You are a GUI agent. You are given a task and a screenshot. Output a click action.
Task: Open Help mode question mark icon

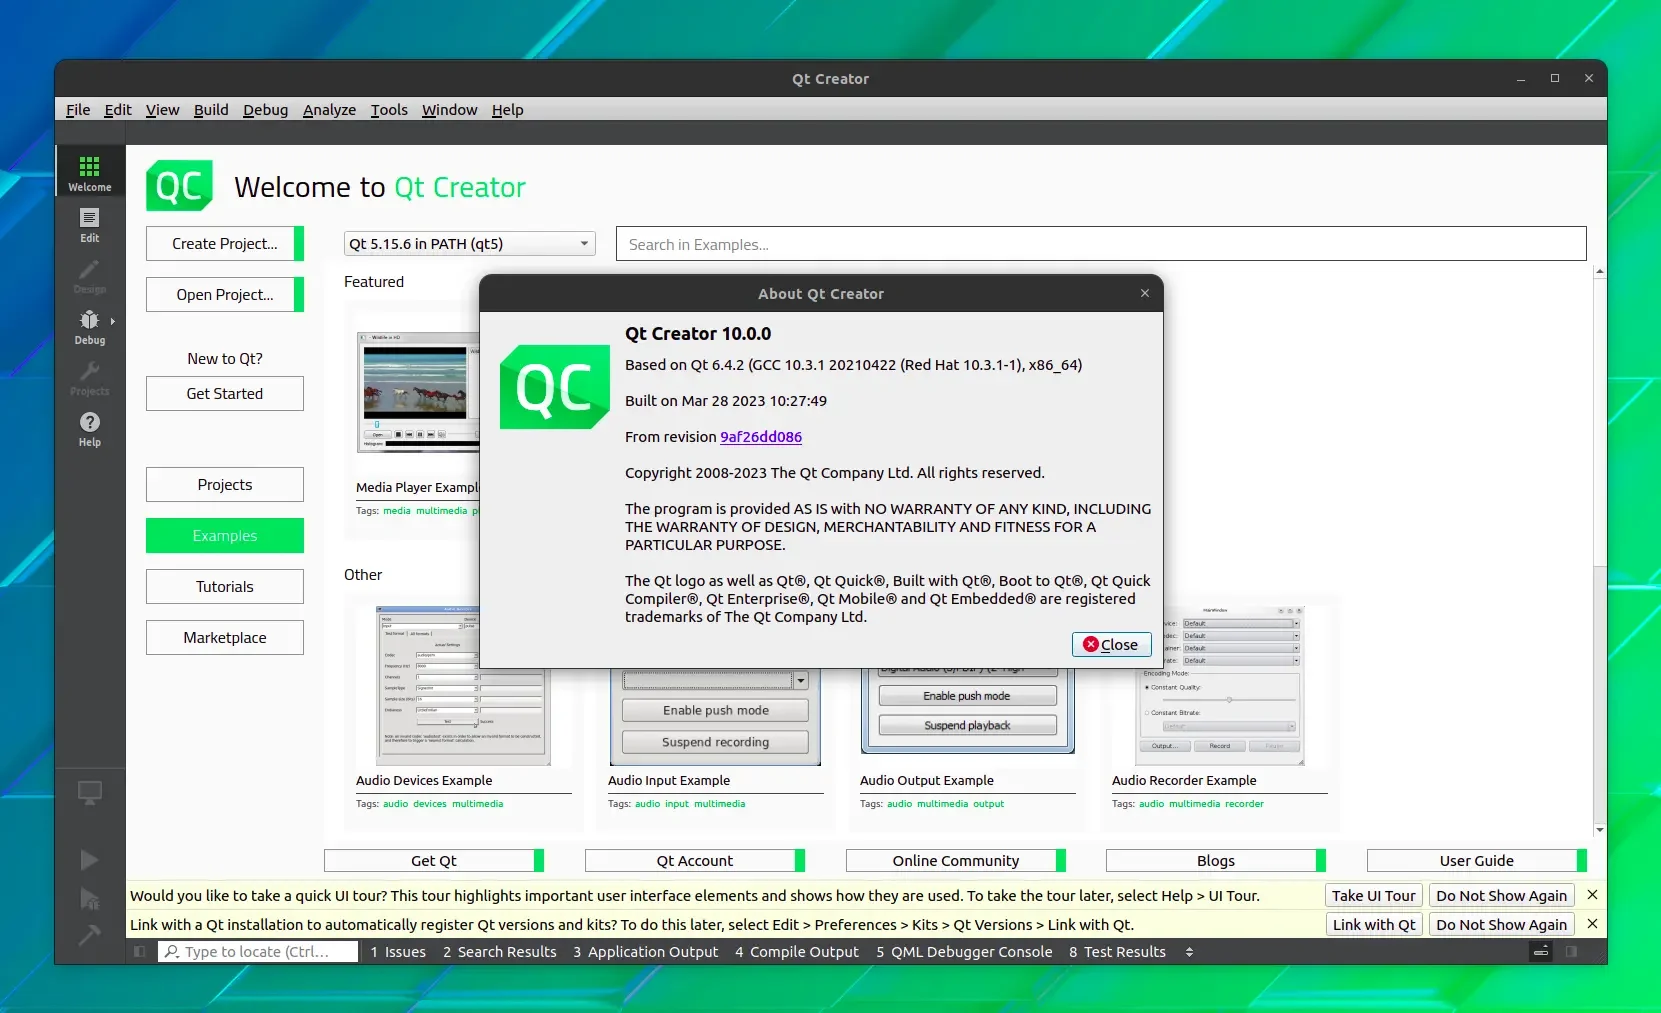pyautogui.click(x=90, y=428)
